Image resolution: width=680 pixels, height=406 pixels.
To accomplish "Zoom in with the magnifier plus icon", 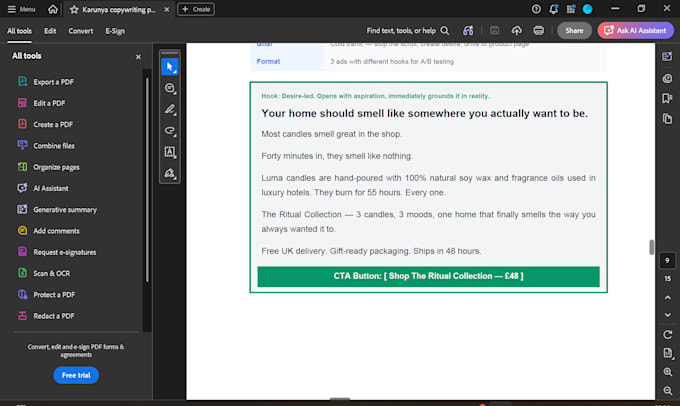I will click(668, 372).
